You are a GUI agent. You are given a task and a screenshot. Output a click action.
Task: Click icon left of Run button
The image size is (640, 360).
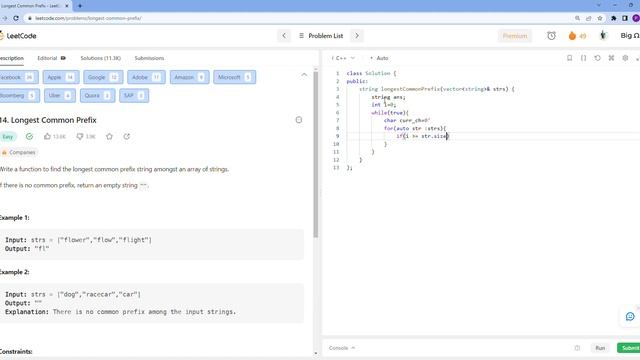[x=577, y=348]
